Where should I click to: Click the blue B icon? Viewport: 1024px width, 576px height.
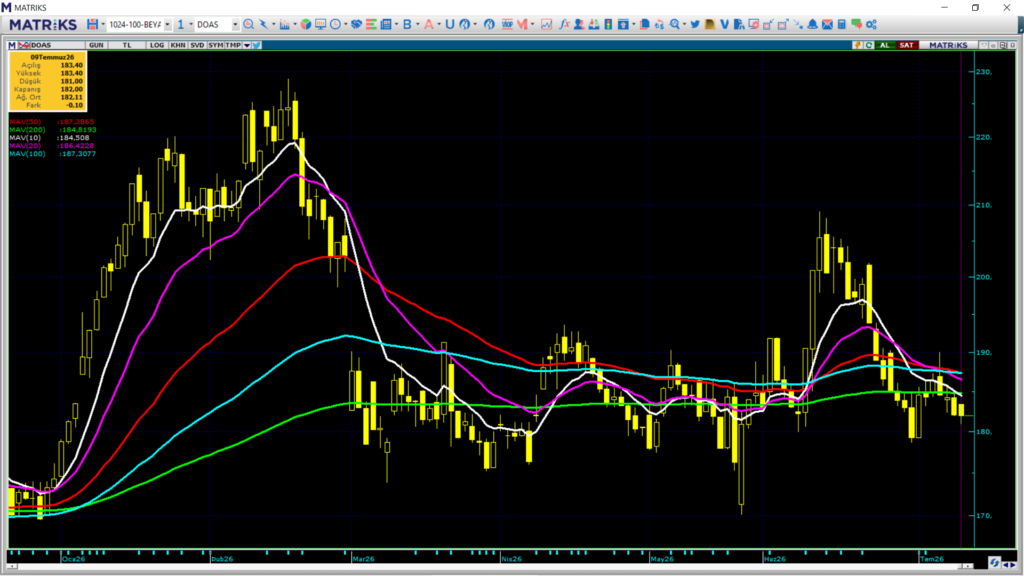coord(407,24)
